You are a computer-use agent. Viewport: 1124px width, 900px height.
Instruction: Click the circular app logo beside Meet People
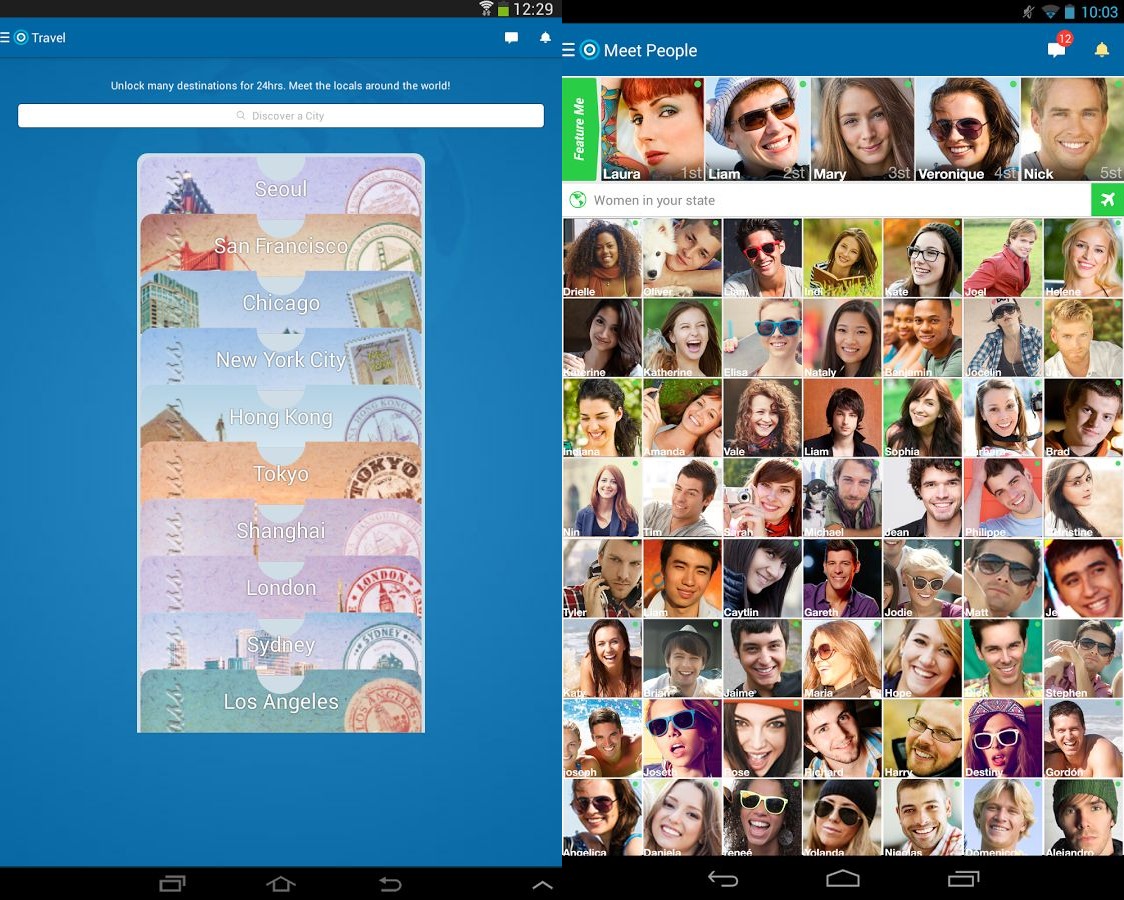[x=591, y=49]
